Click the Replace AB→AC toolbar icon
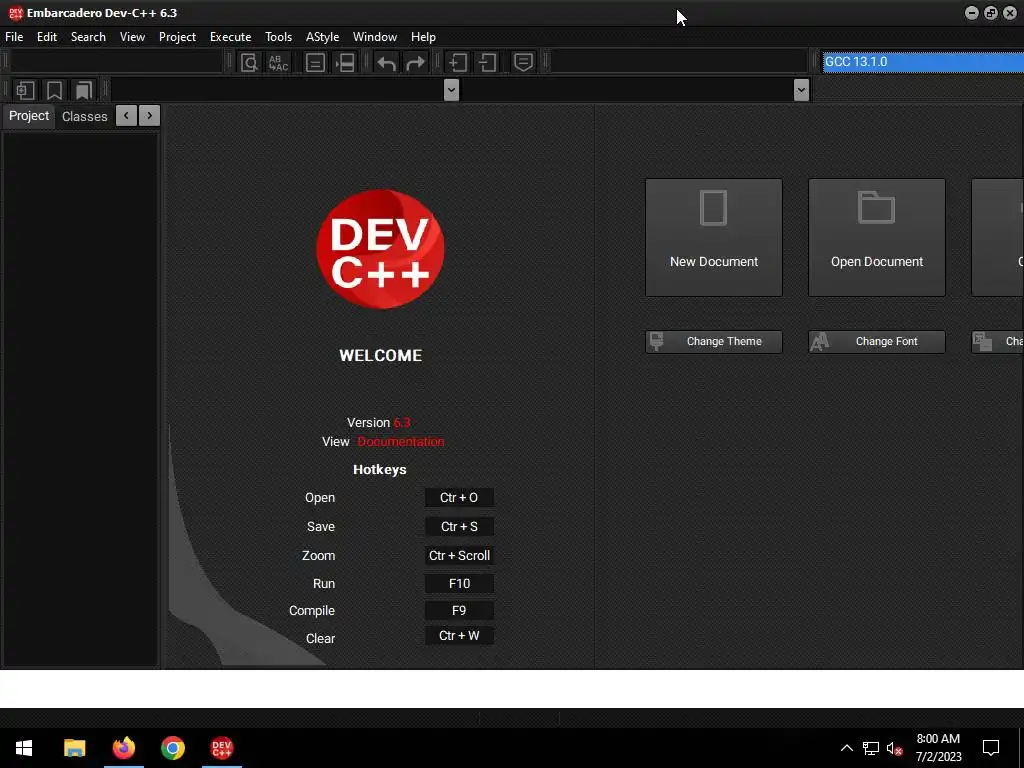Image resolution: width=1024 pixels, height=768 pixels. (x=279, y=63)
